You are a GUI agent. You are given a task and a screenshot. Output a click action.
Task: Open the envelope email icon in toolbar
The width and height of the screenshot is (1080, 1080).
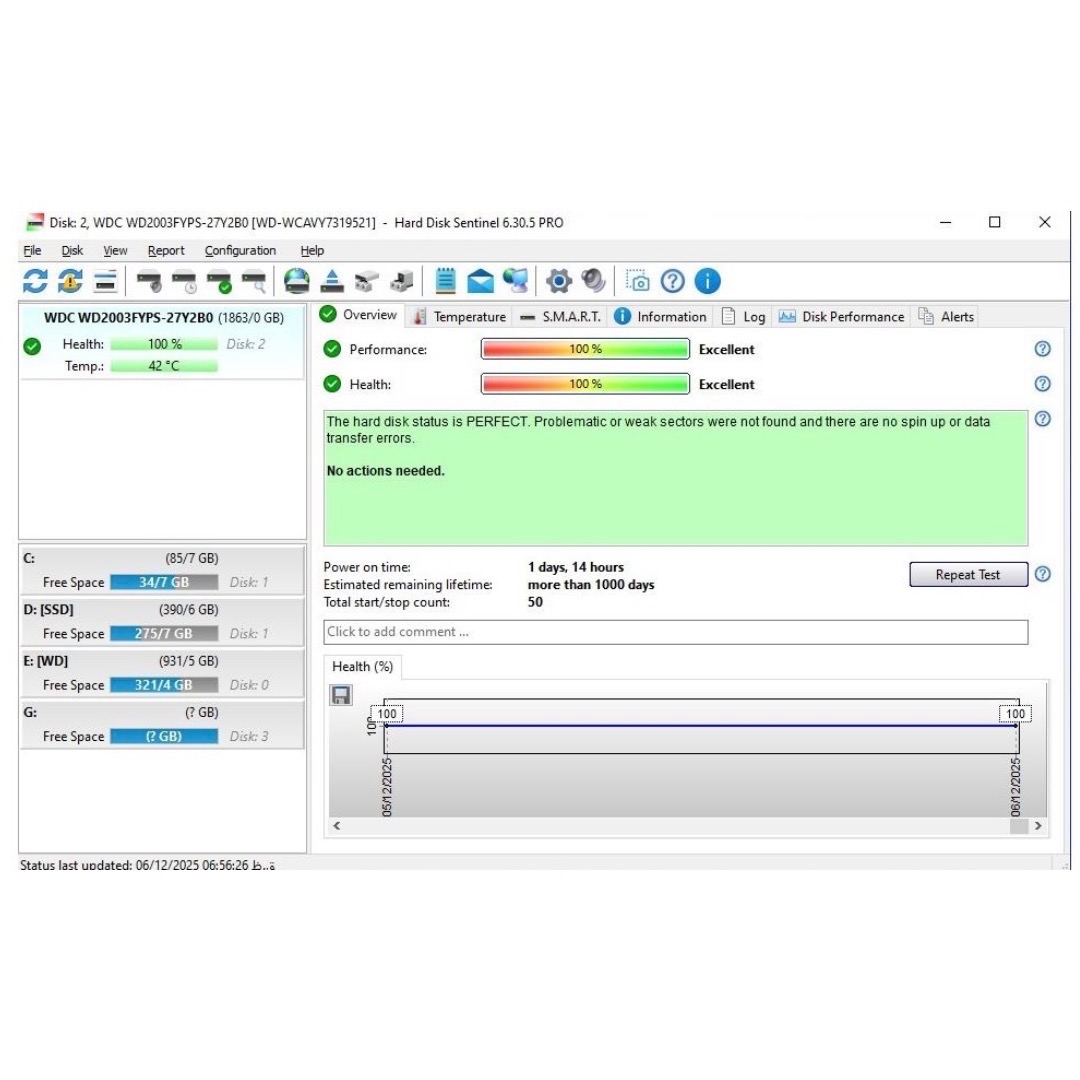point(481,281)
